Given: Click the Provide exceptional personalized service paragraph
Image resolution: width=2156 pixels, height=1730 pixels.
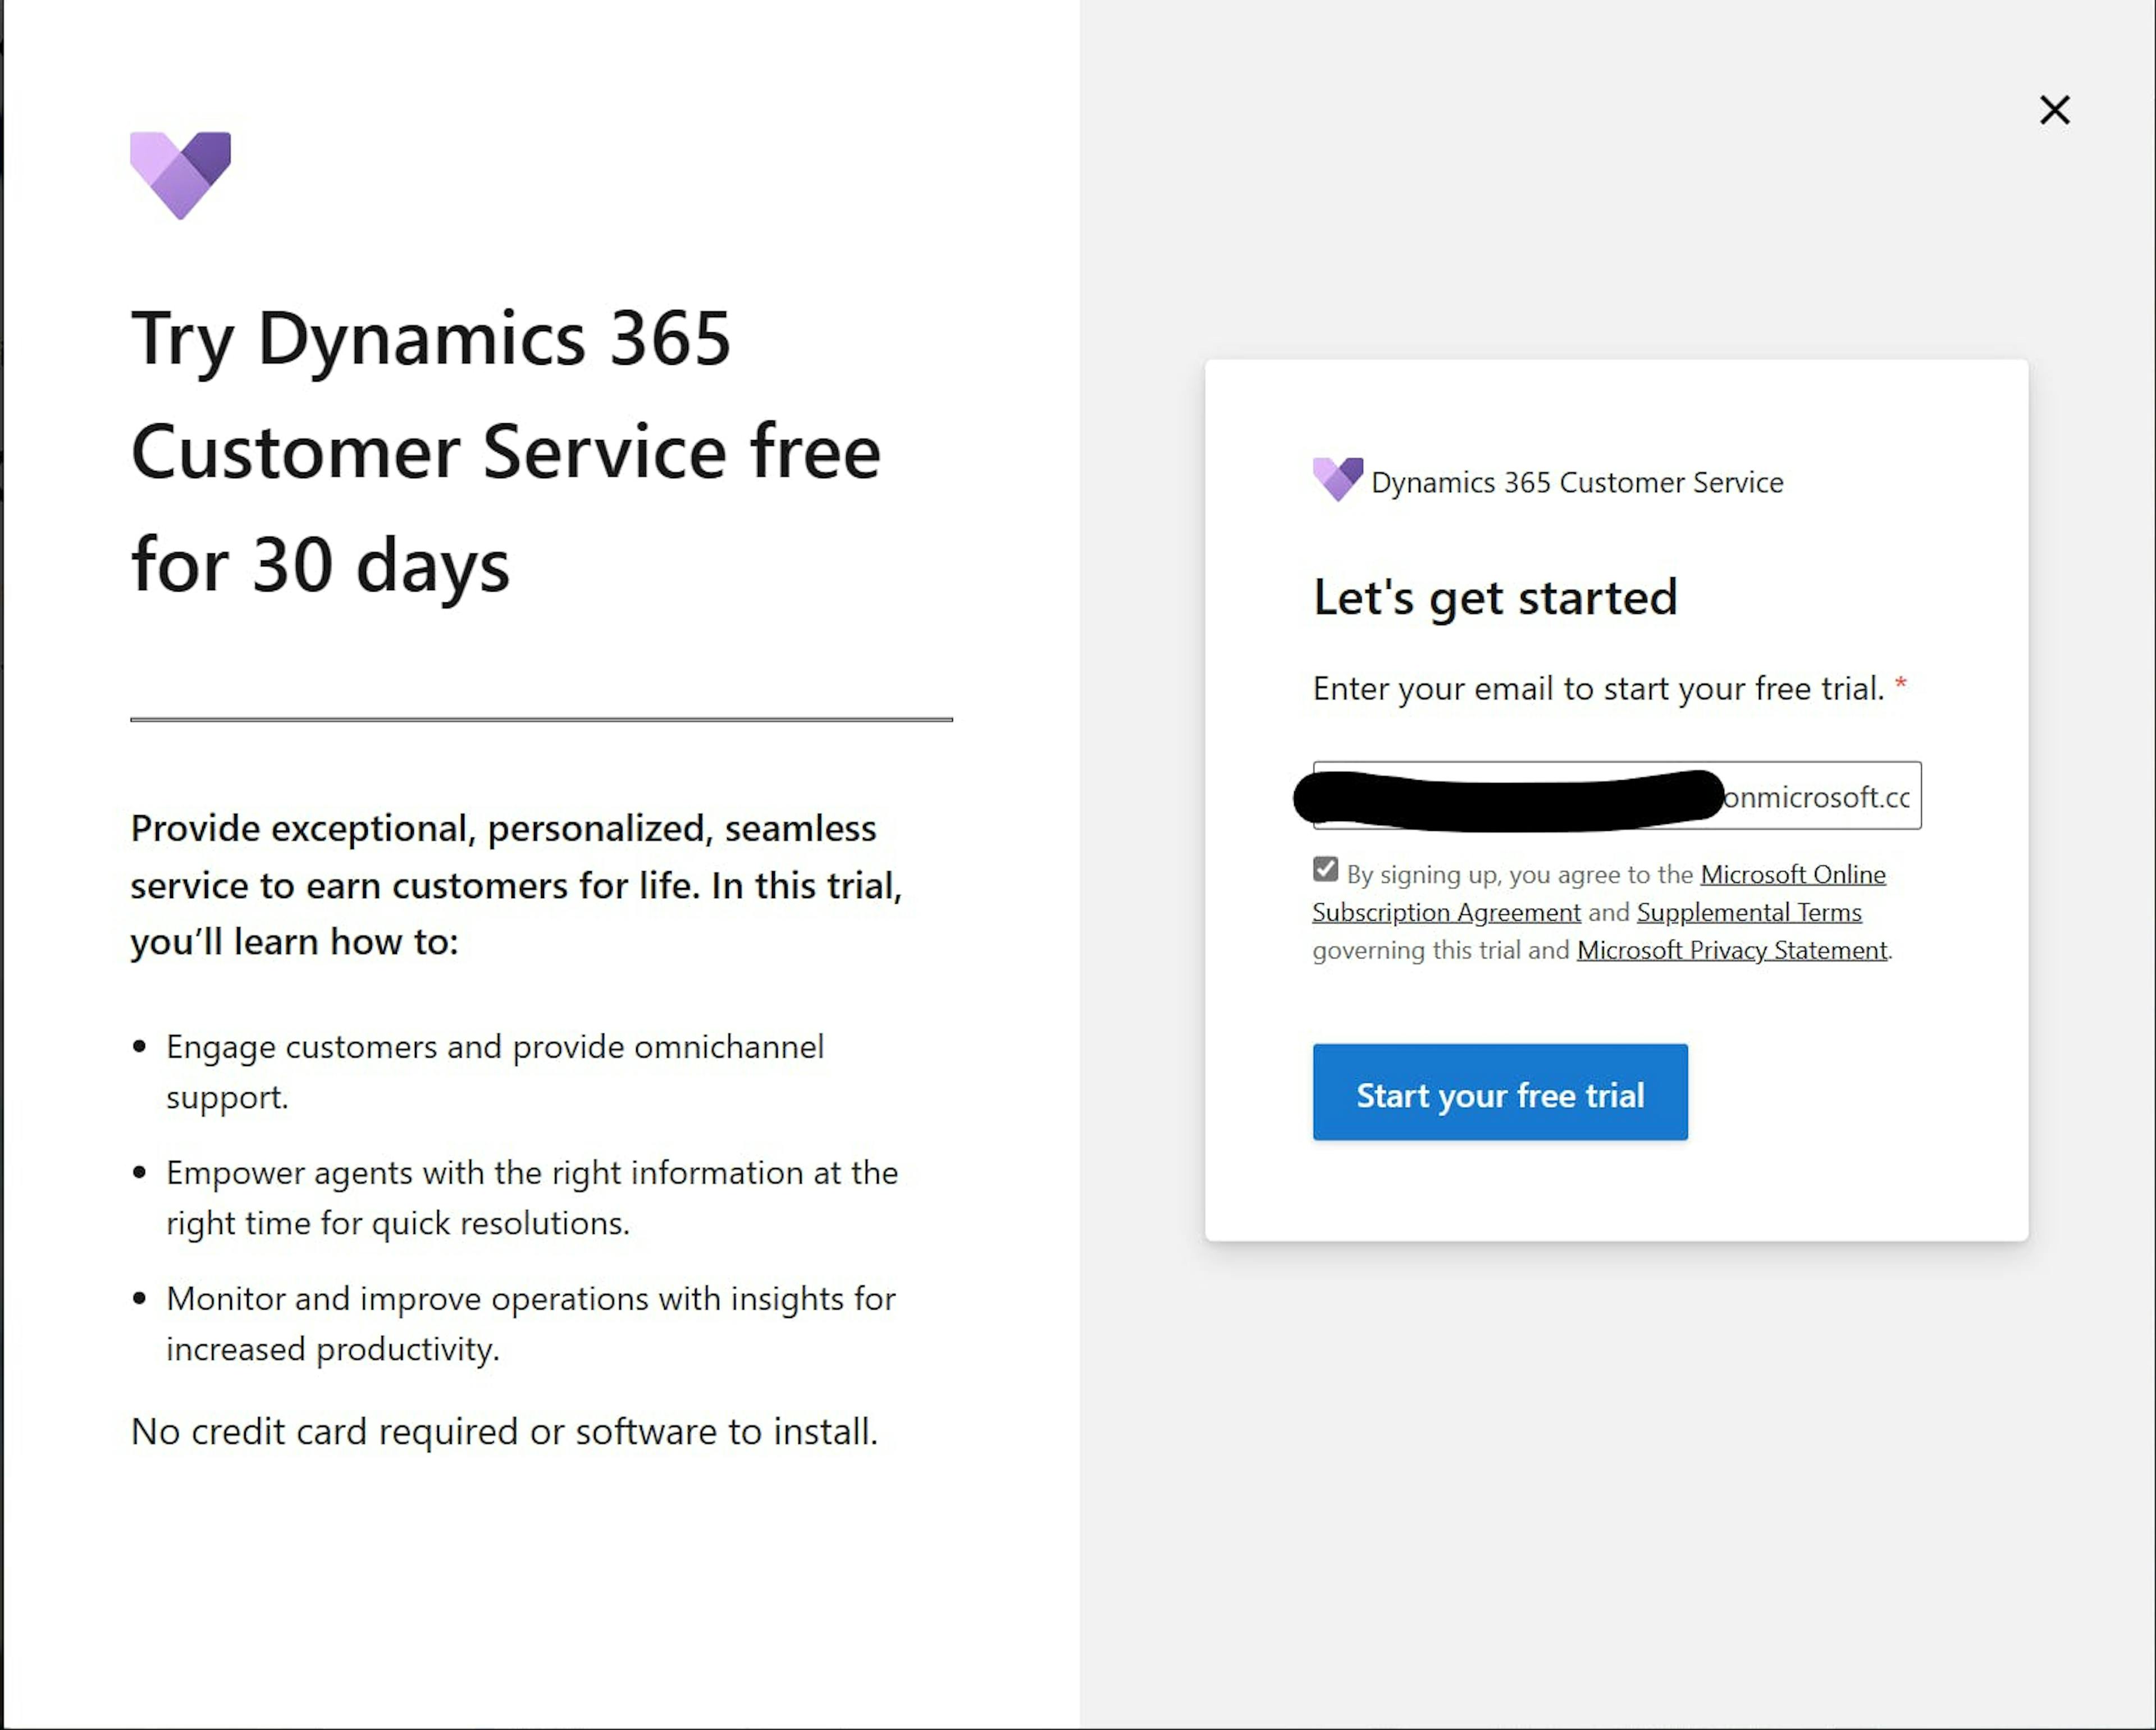Looking at the screenshot, I should tap(517, 885).
